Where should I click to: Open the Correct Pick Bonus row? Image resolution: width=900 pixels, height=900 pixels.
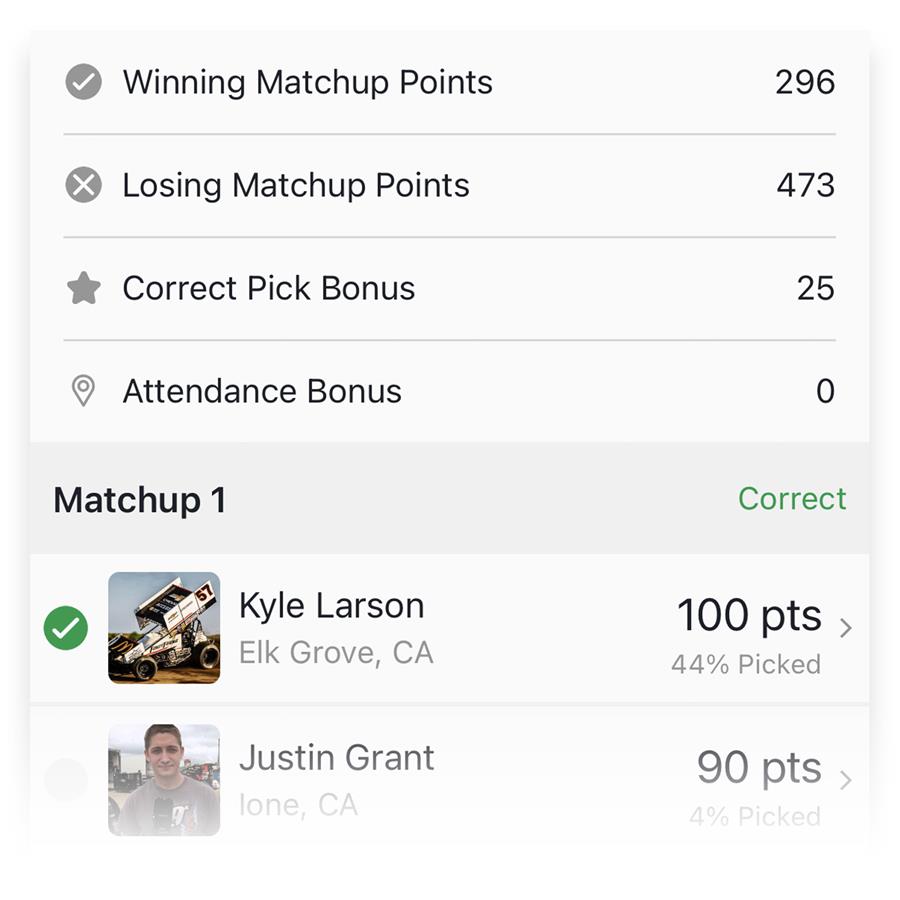point(449,288)
